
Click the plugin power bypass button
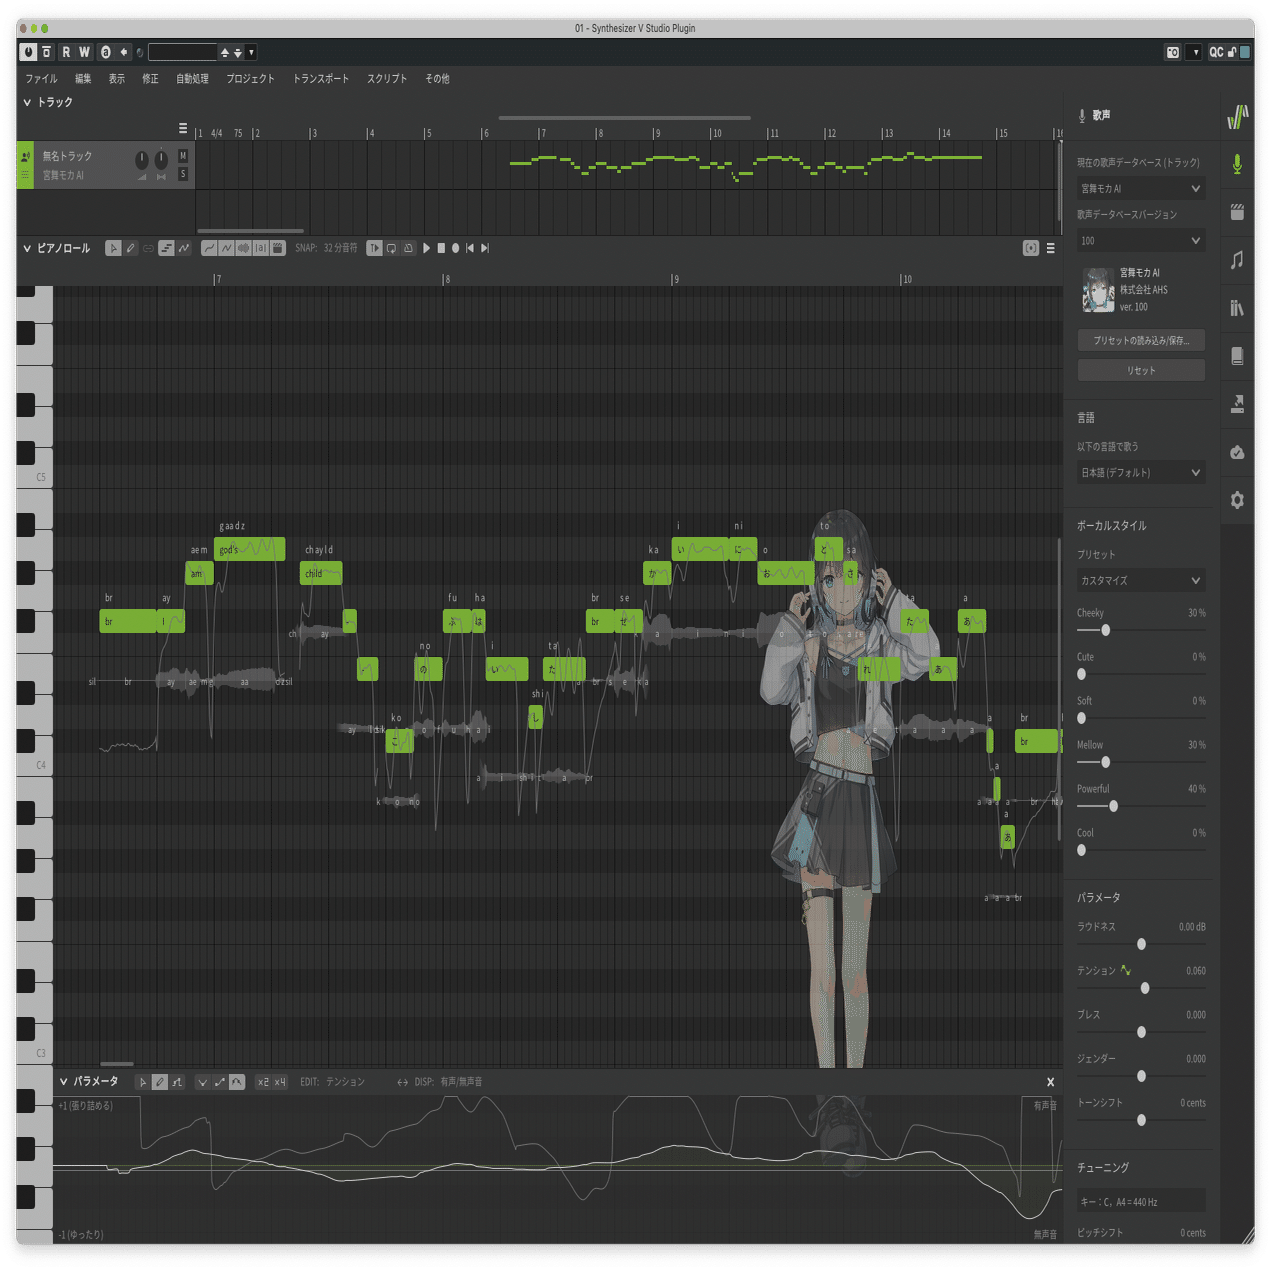pos(28,52)
